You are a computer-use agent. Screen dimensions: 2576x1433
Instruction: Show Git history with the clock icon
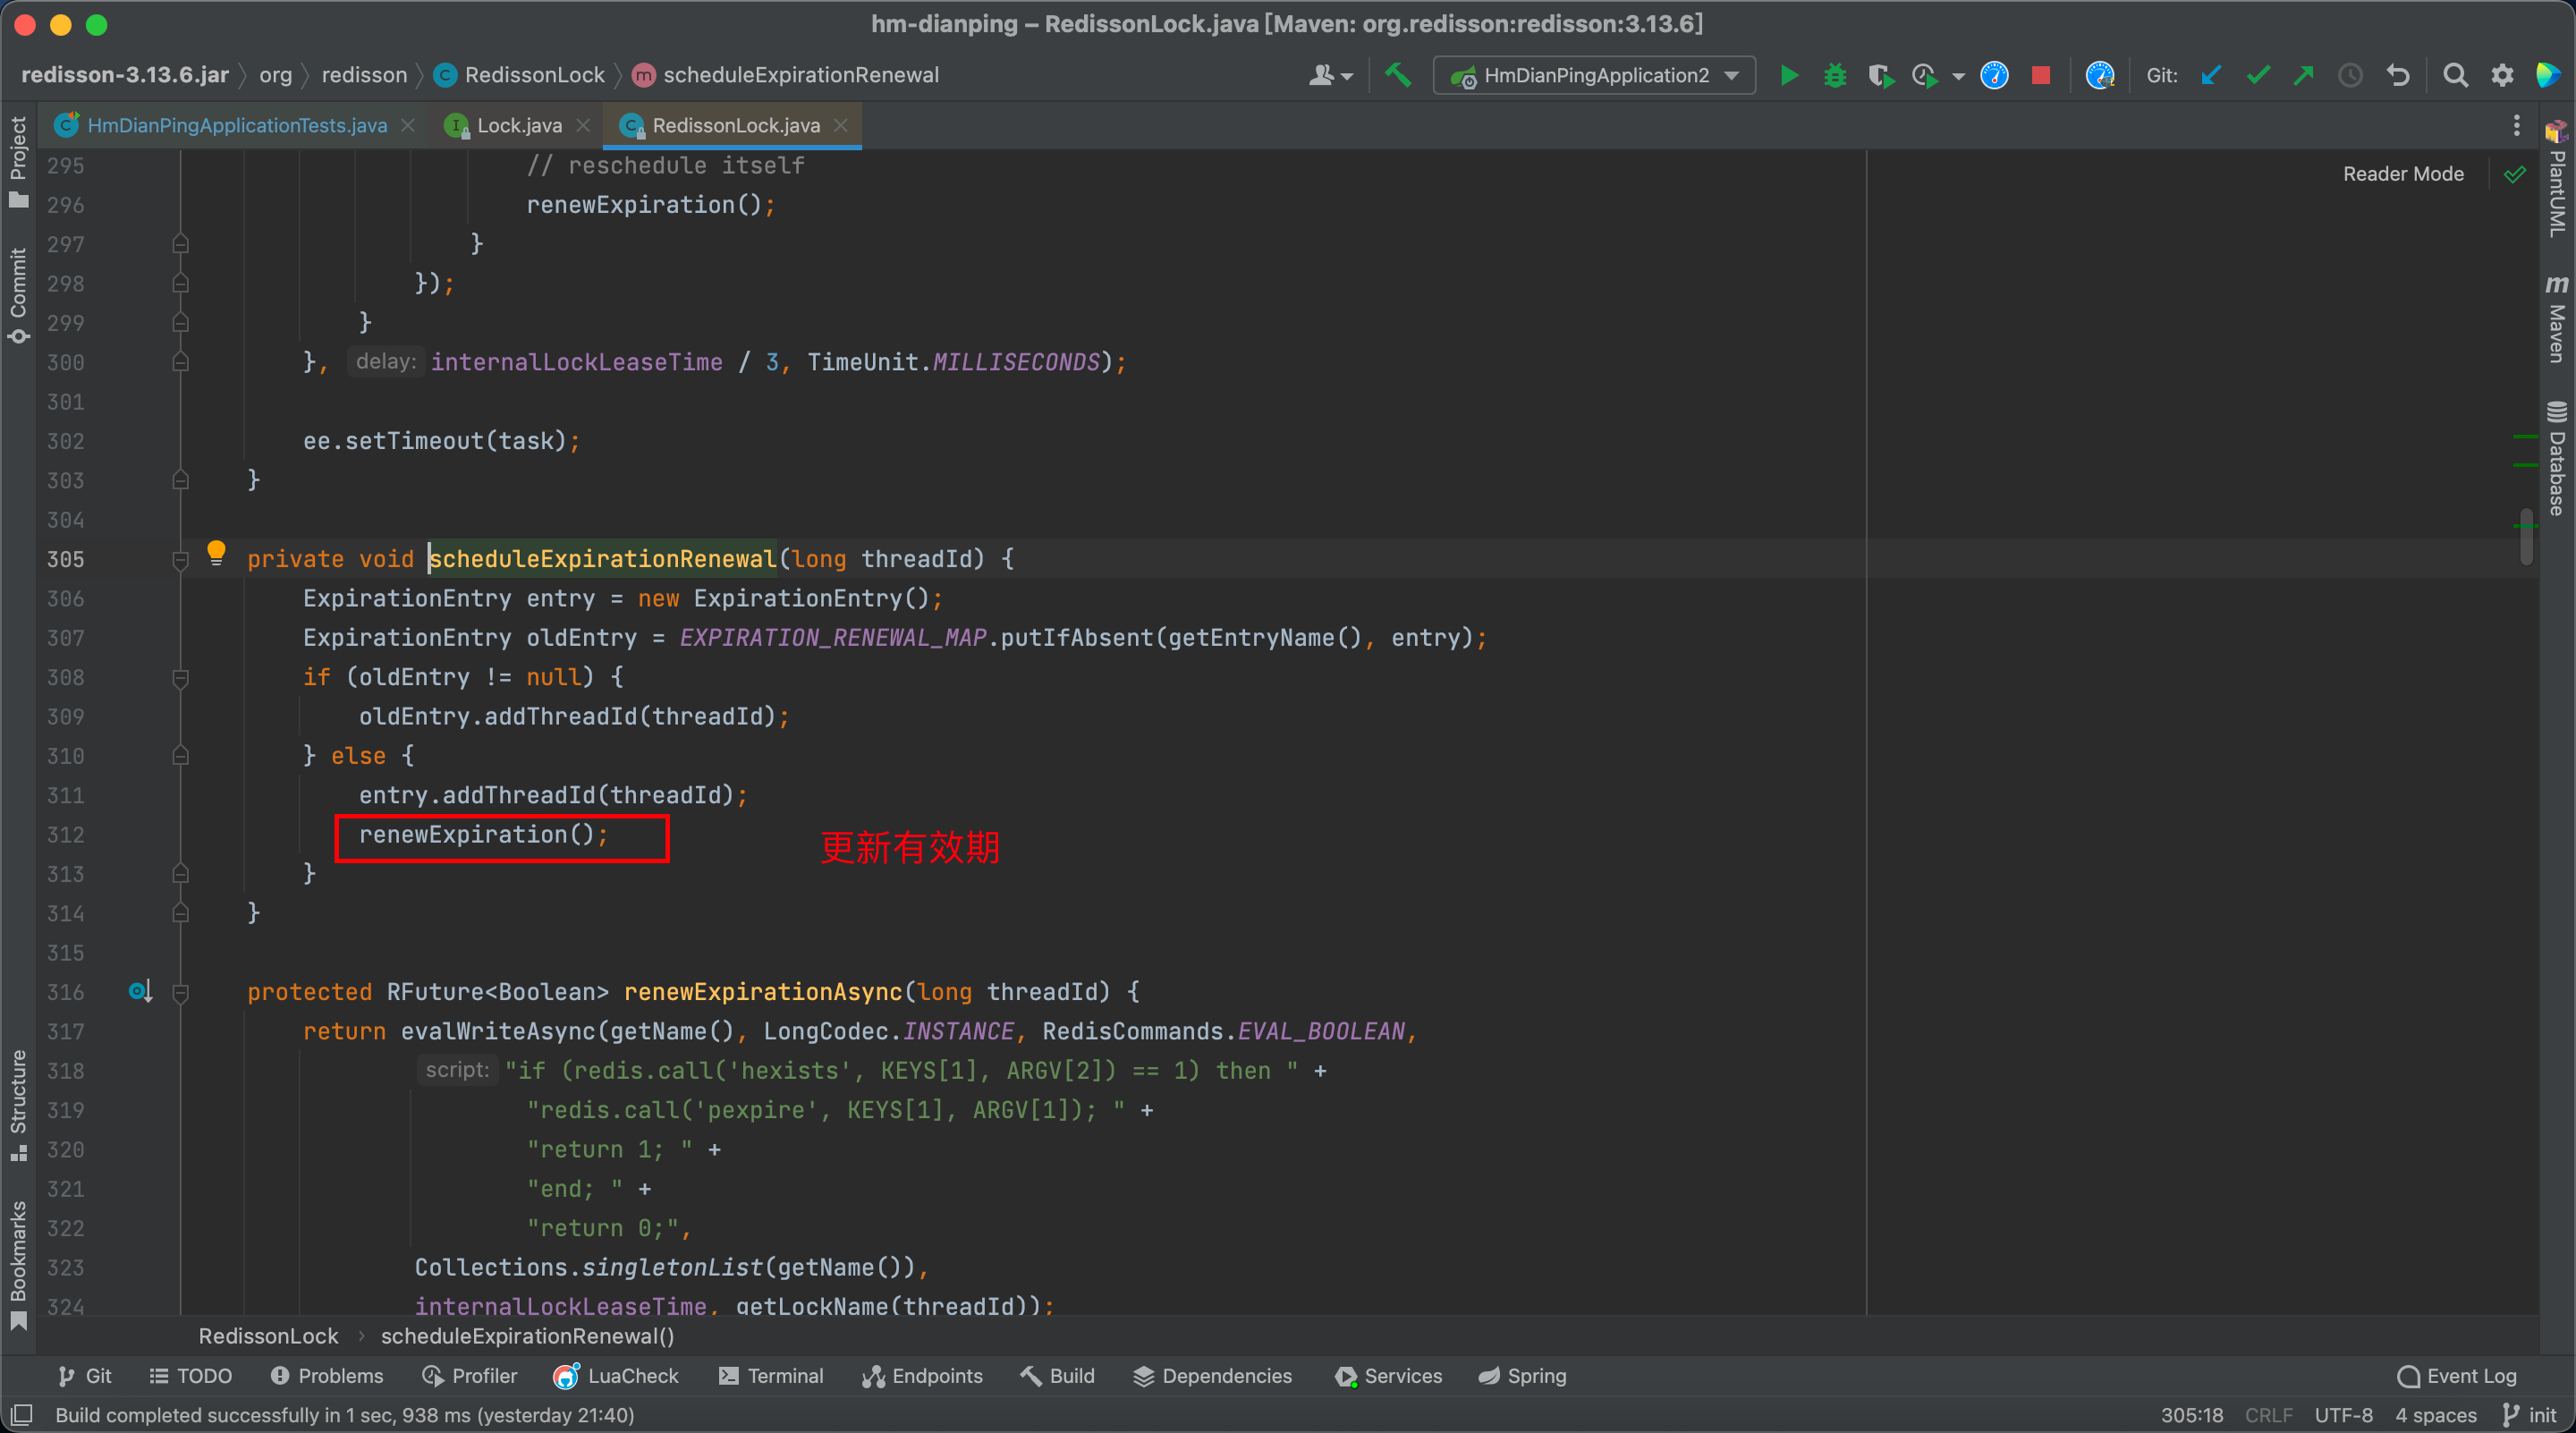pyautogui.click(x=2350, y=75)
